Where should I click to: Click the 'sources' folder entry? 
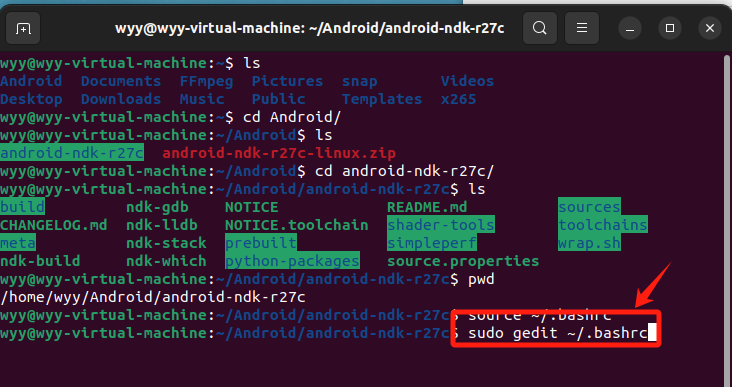click(x=590, y=207)
